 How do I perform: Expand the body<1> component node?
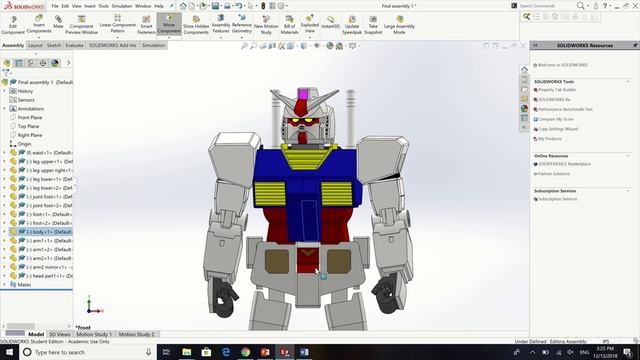4,232
